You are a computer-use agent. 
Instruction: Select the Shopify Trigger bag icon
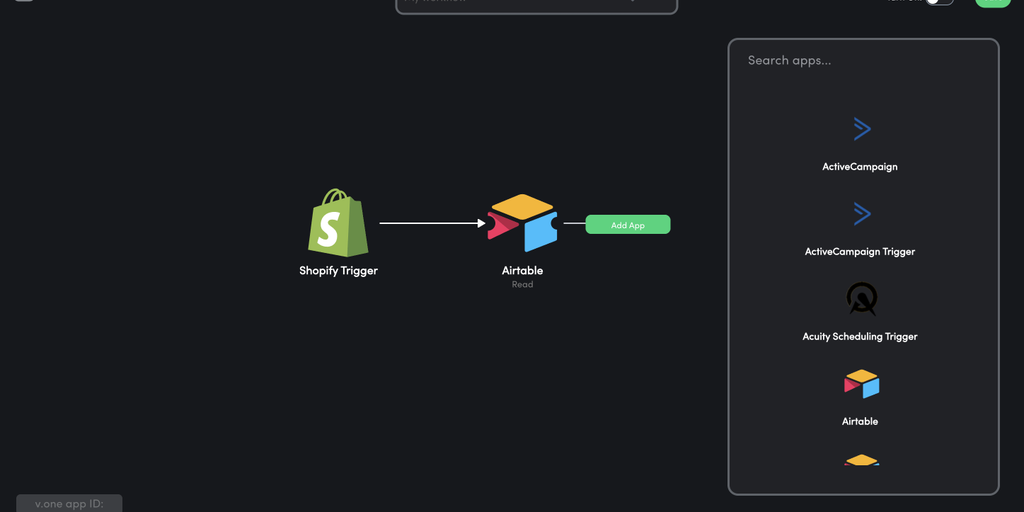click(338, 223)
